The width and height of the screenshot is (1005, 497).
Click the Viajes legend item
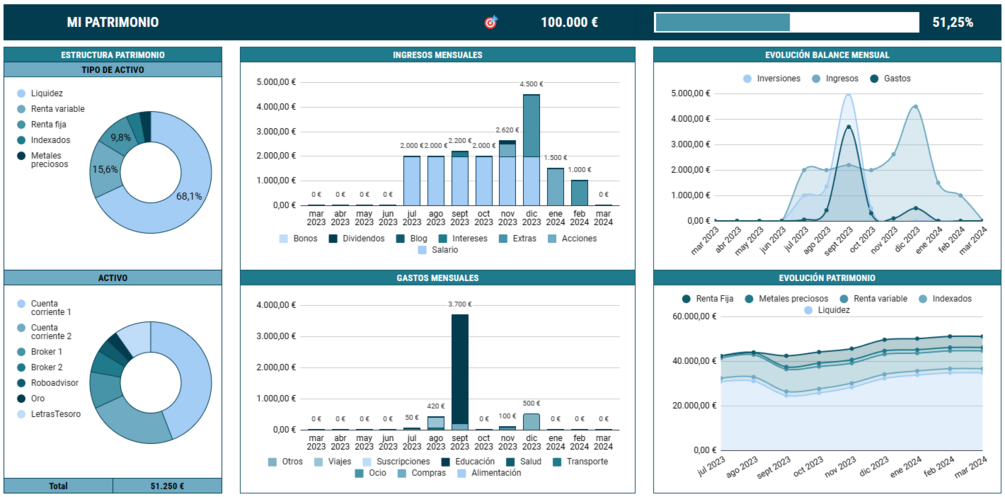[333, 461]
